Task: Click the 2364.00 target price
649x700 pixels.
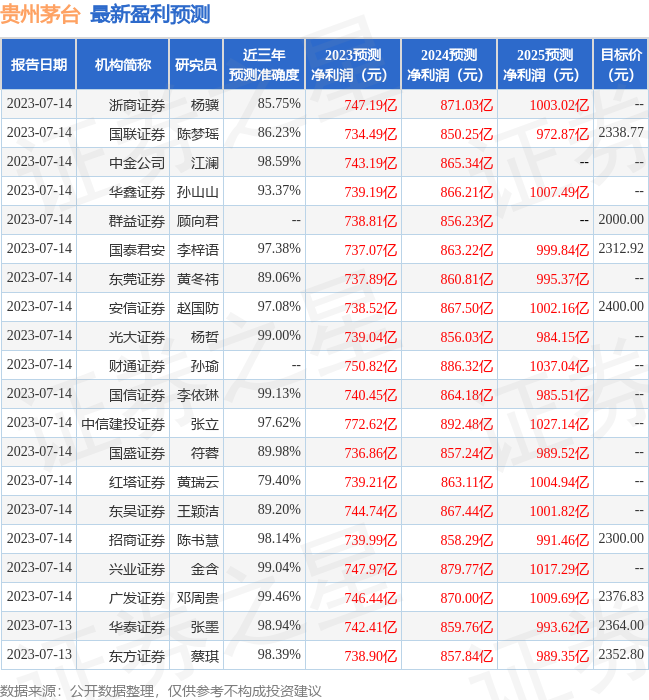Action: click(x=621, y=625)
